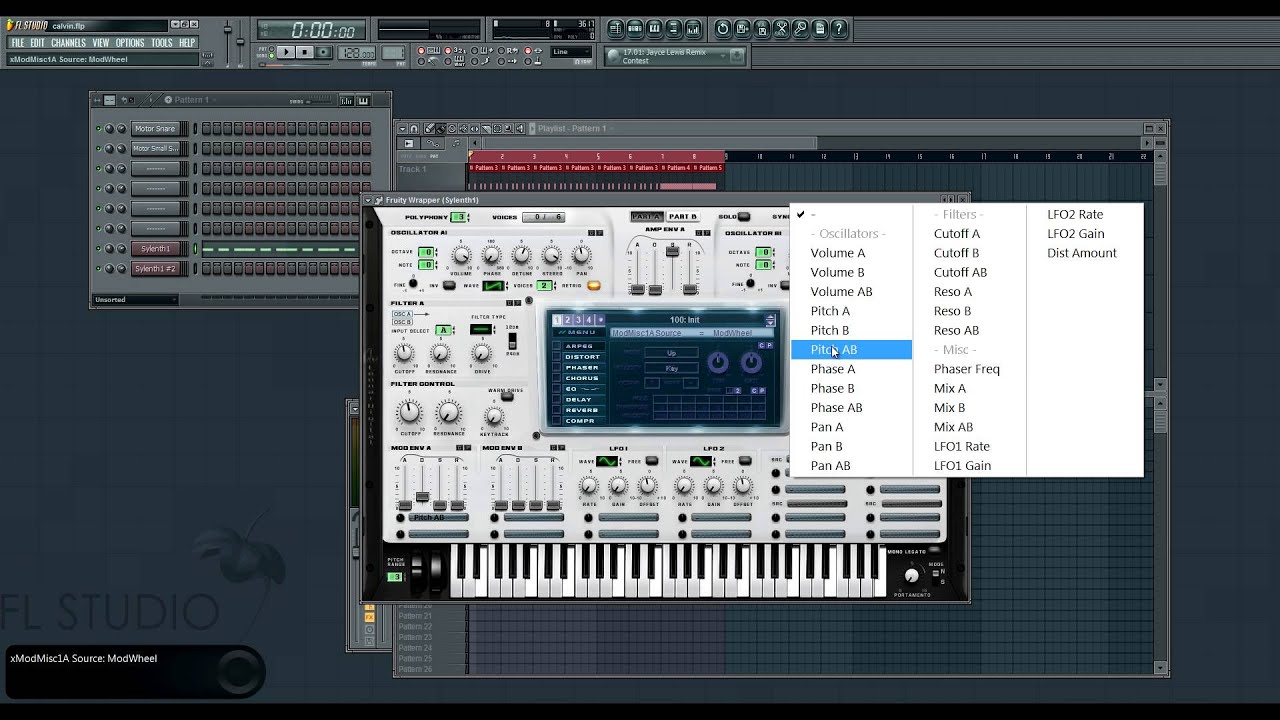Choose LFO2 Rate in the parameter list
This screenshot has width=1280, height=720.
(1075, 214)
